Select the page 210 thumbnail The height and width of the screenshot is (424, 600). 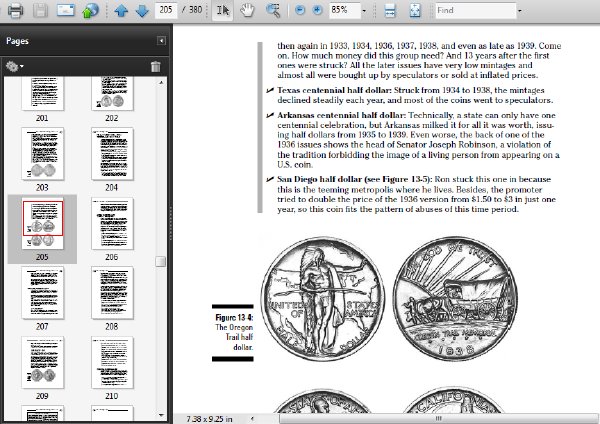112,362
